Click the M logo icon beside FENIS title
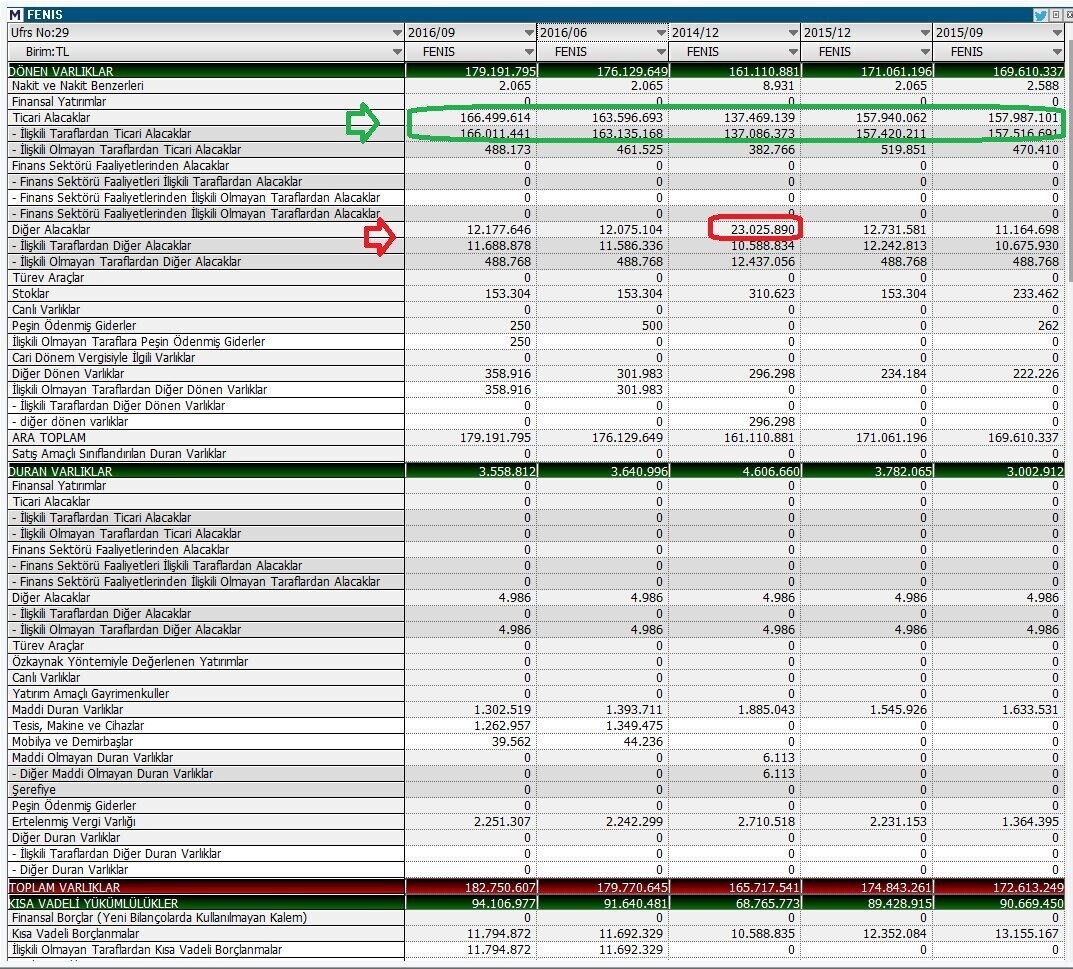This screenshot has width=1073, height=969. pyautogui.click(x=15, y=15)
